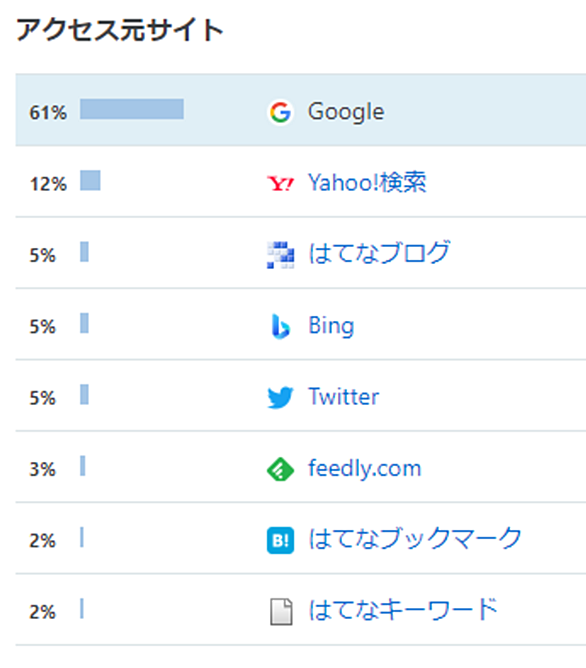Click the B! Hatena Bookmark icon
The width and height of the screenshot is (586, 668).
pos(280,540)
